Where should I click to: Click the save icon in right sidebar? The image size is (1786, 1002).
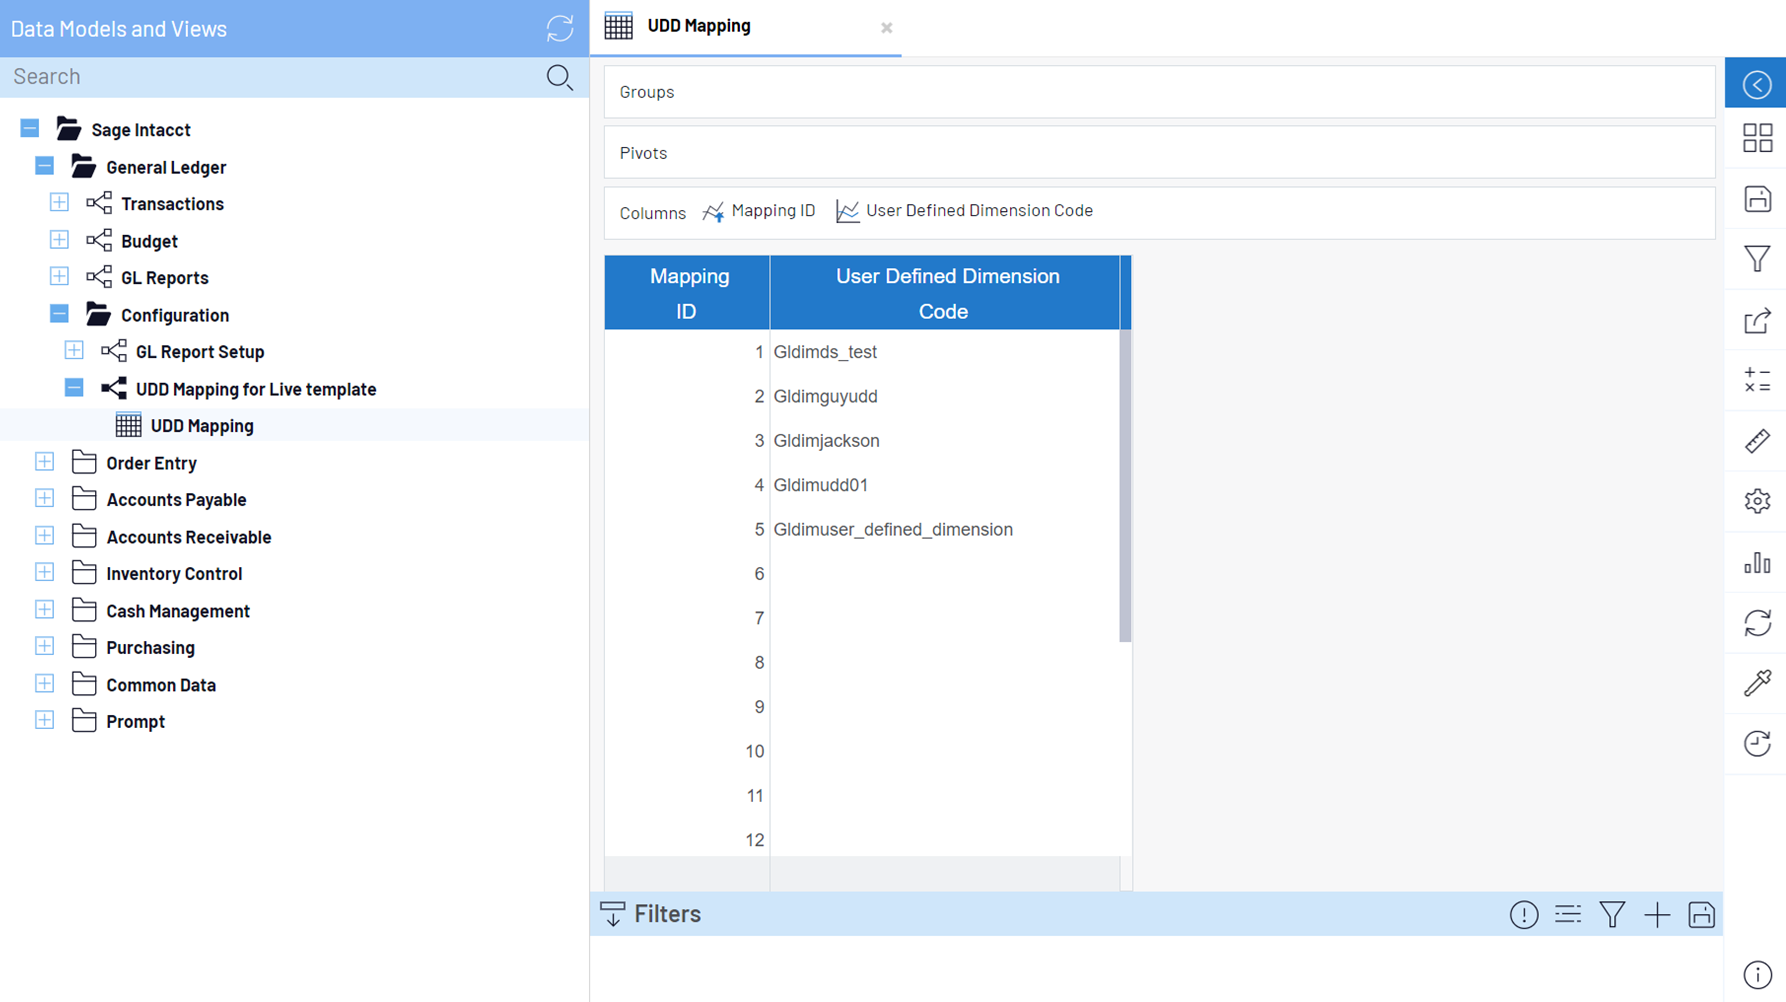pos(1756,199)
